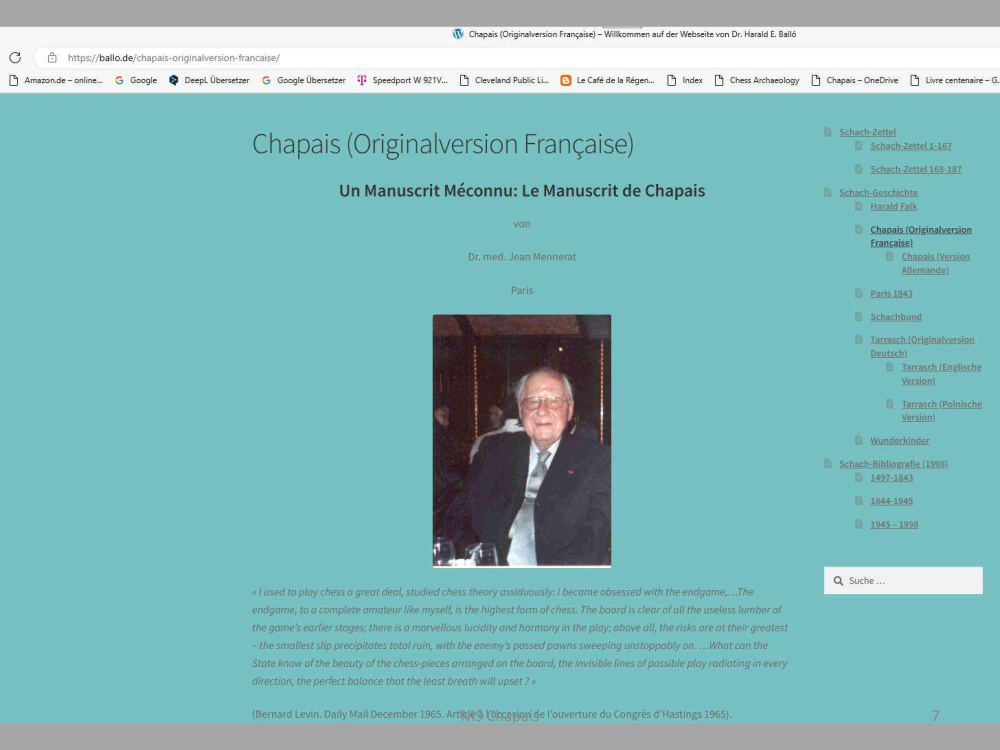
Task: Open the Schach-Geschichte sidebar link
Action: [878, 192]
